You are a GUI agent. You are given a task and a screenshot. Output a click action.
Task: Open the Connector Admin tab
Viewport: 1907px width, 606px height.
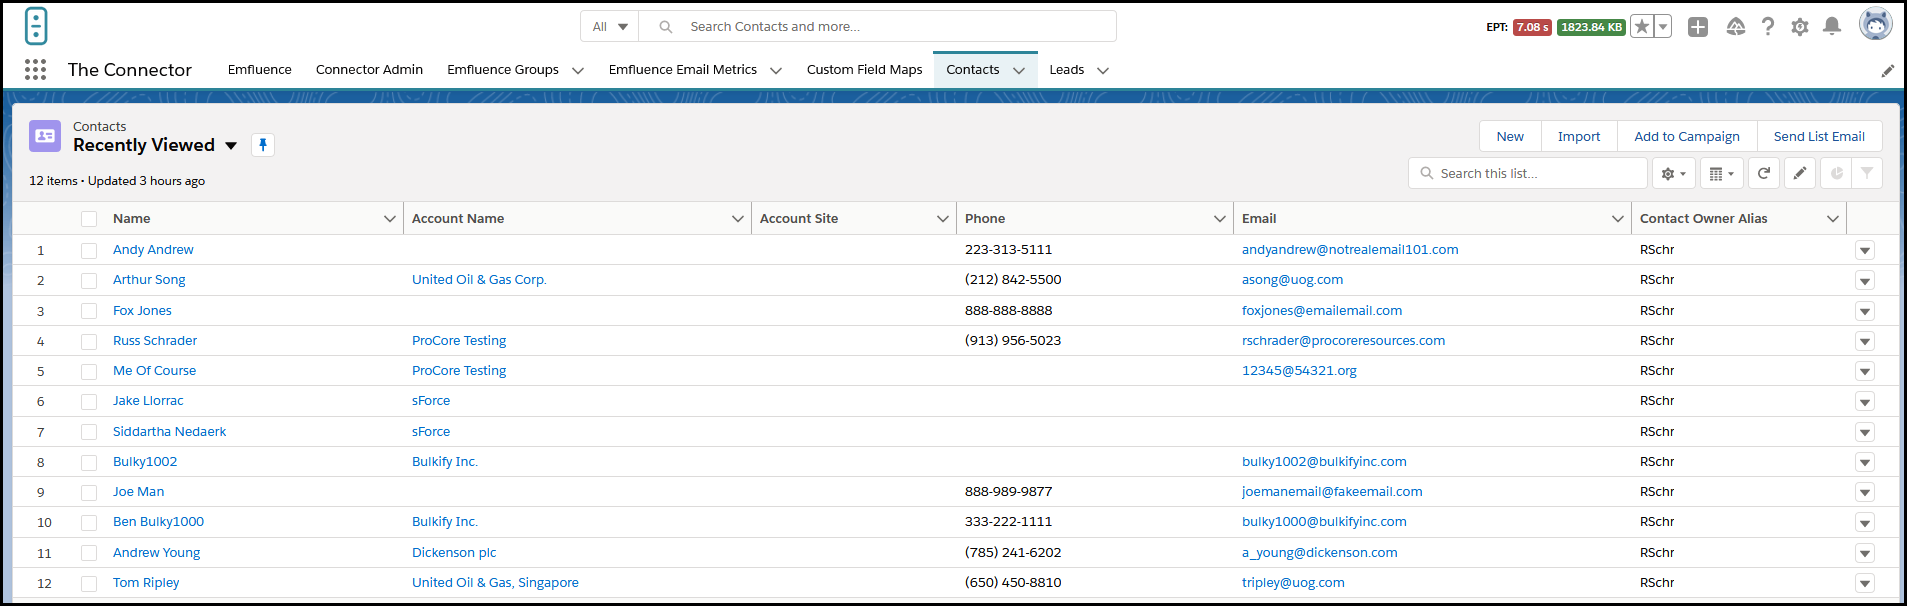point(369,70)
